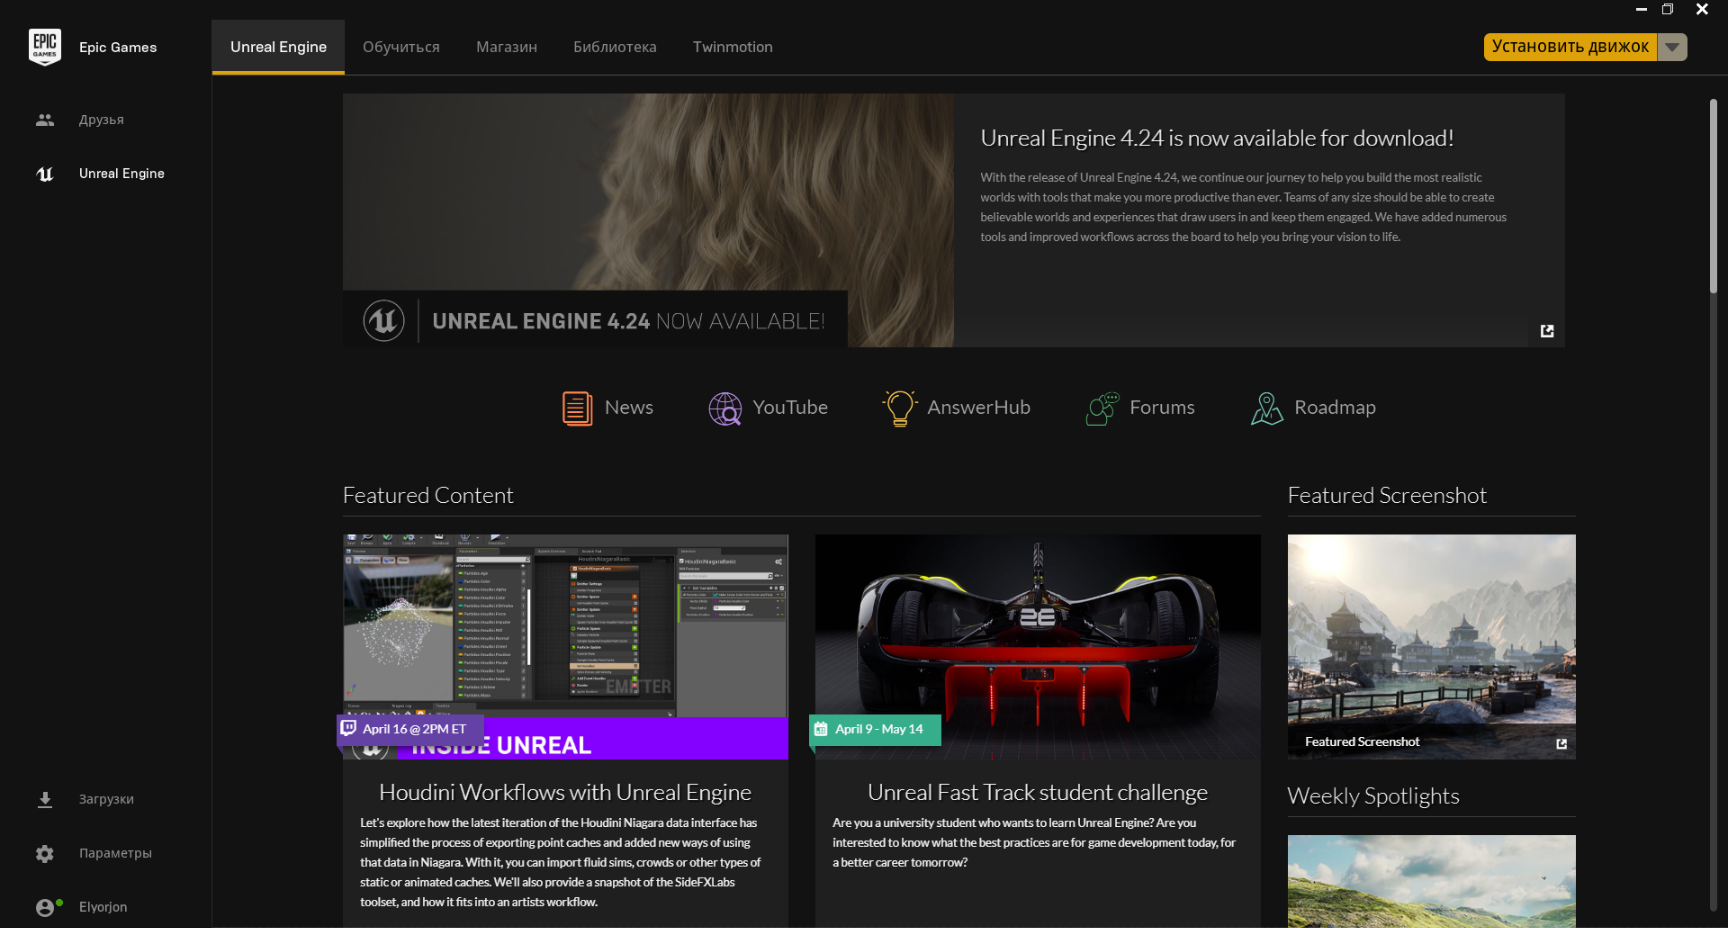Screen dimensions: 1728x928
Task: Open Featured Screenshot external link icon
Action: coord(1561,743)
